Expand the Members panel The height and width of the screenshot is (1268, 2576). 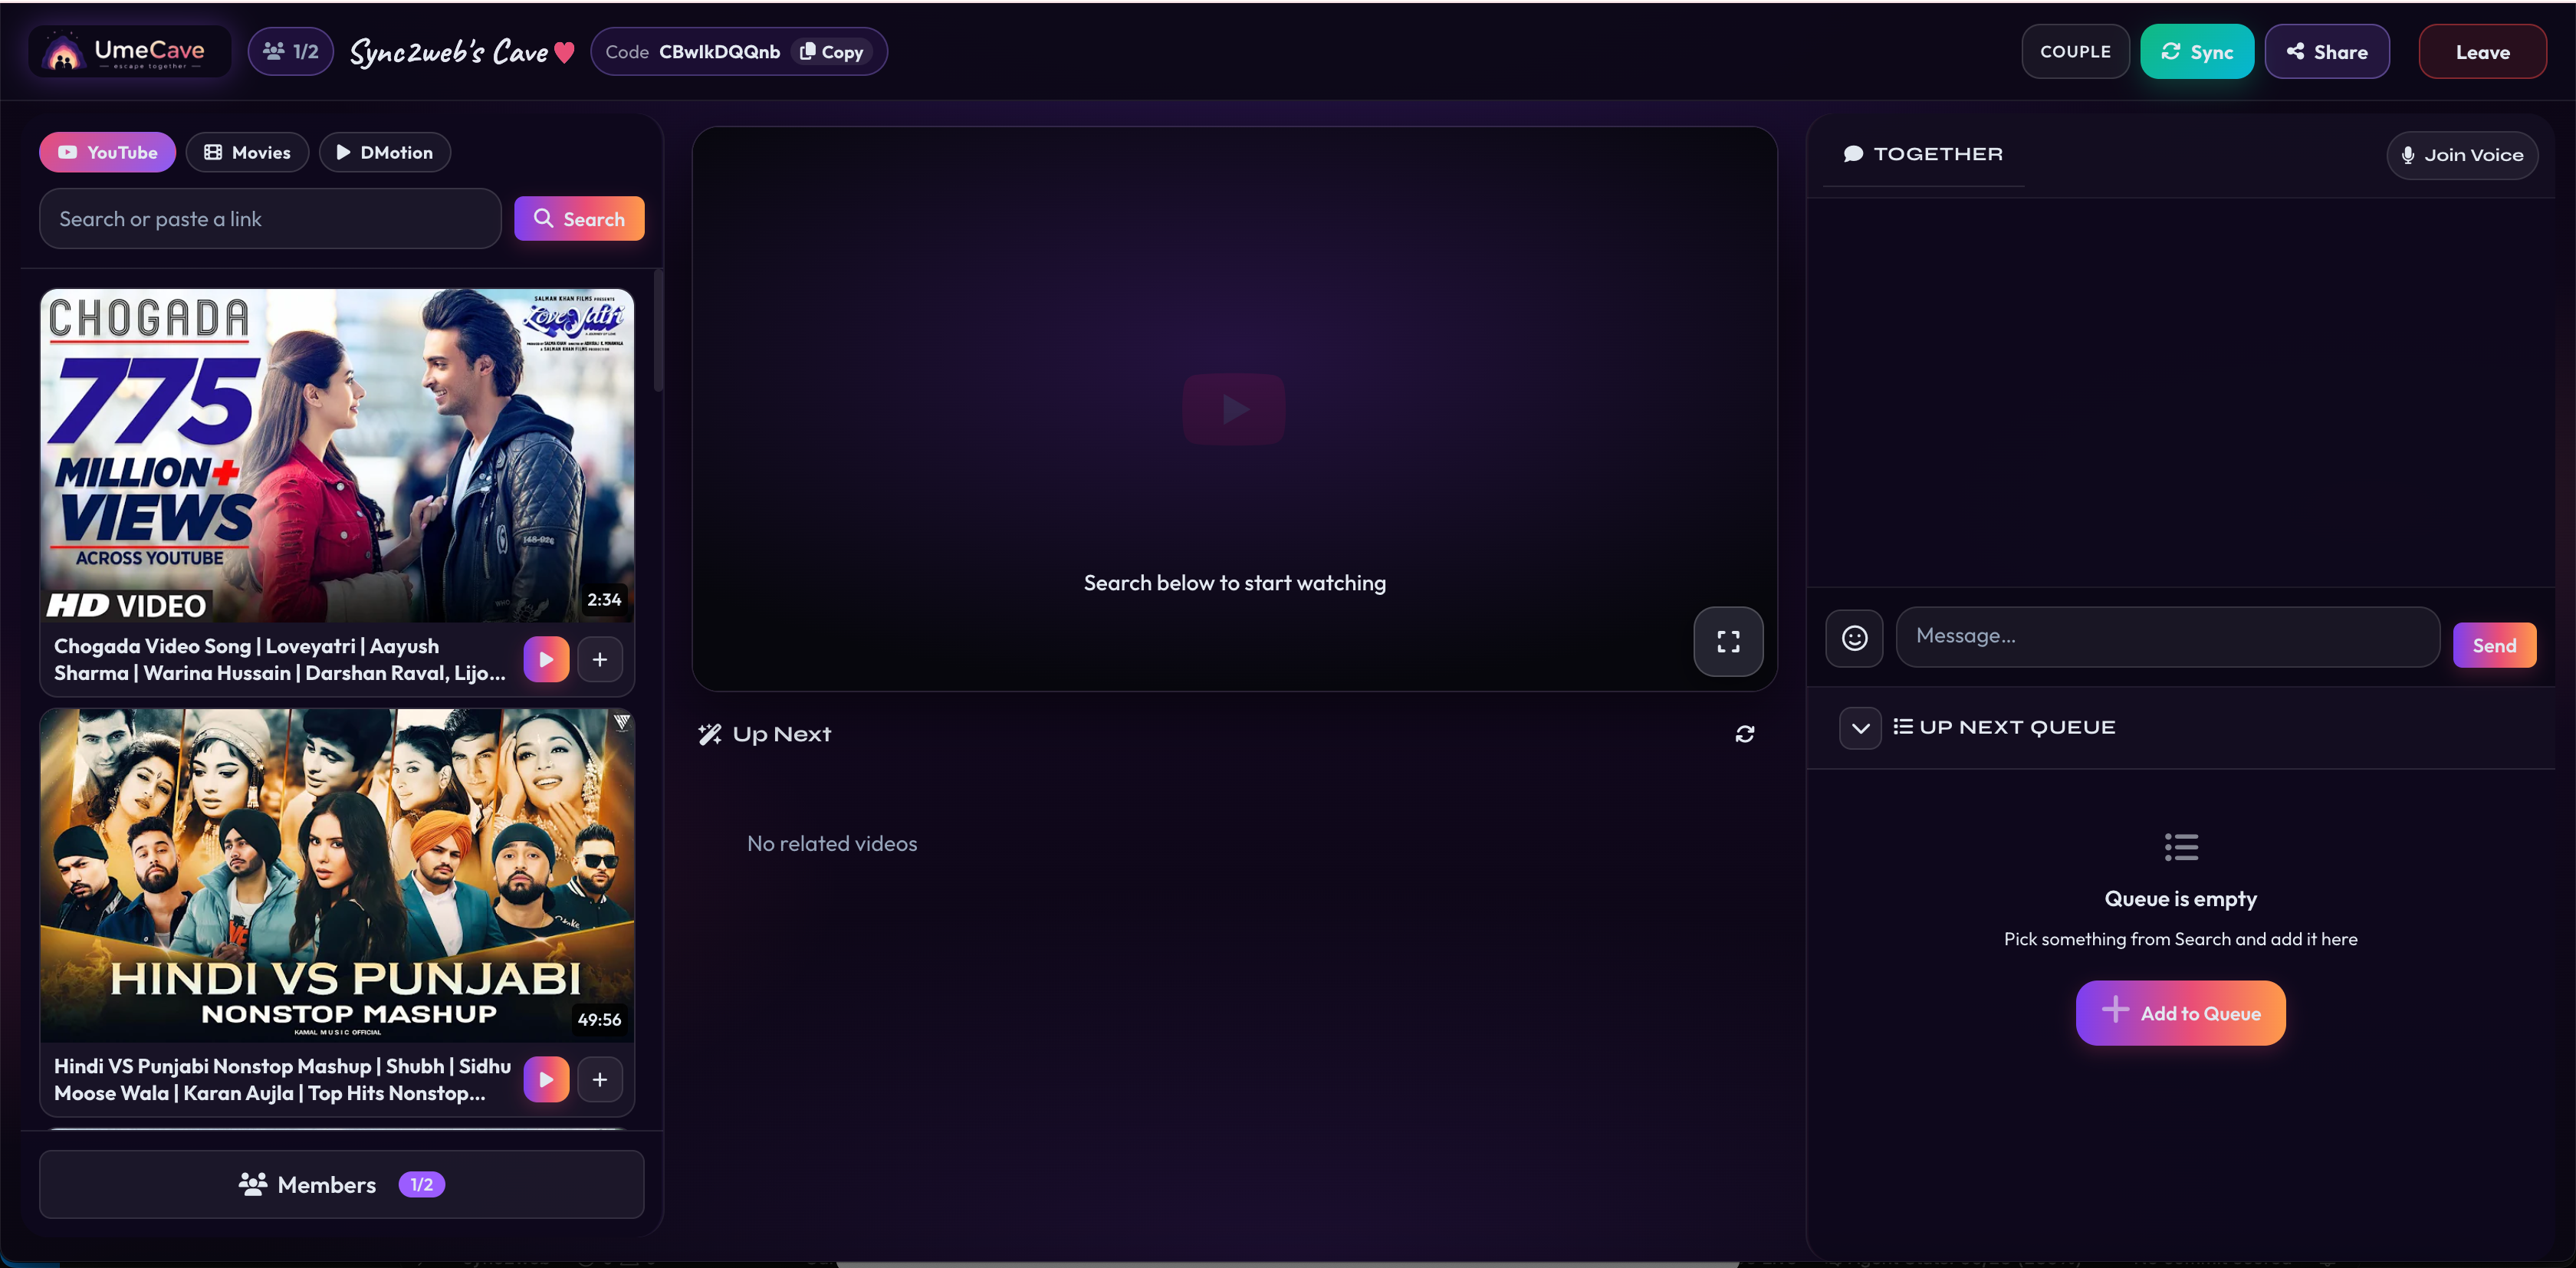point(342,1184)
